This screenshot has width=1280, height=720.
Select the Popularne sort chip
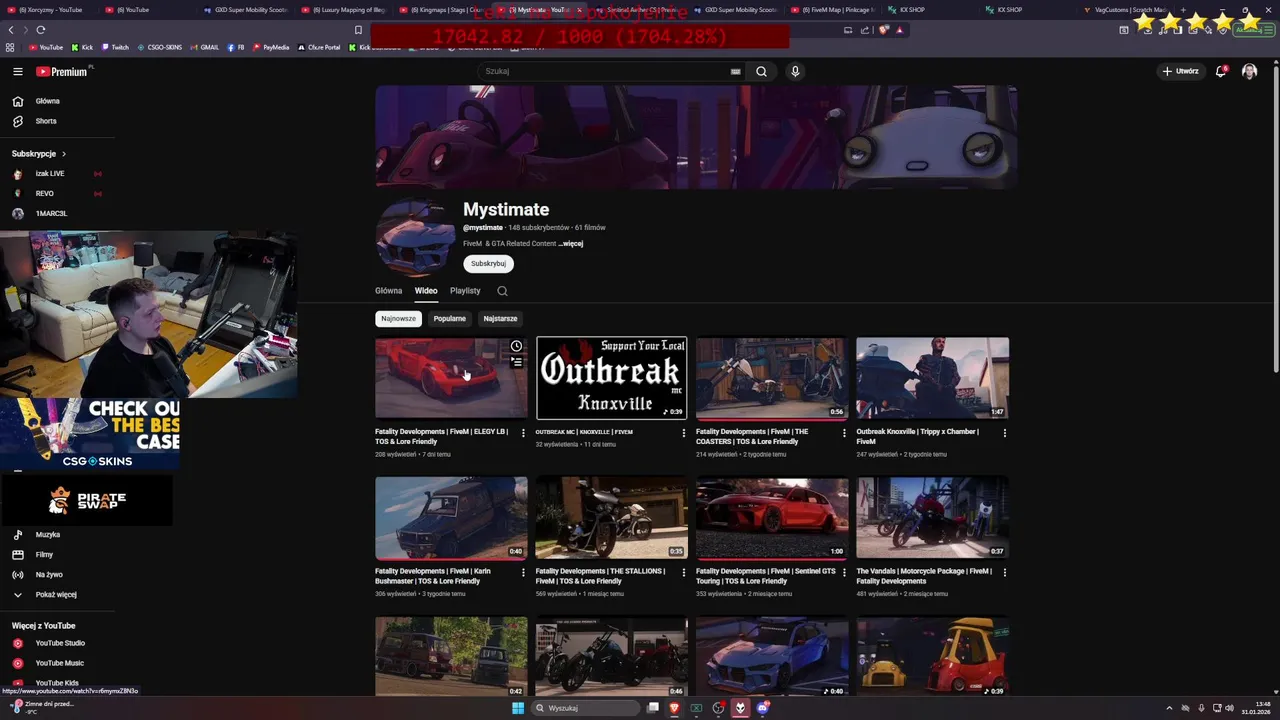coord(449,318)
